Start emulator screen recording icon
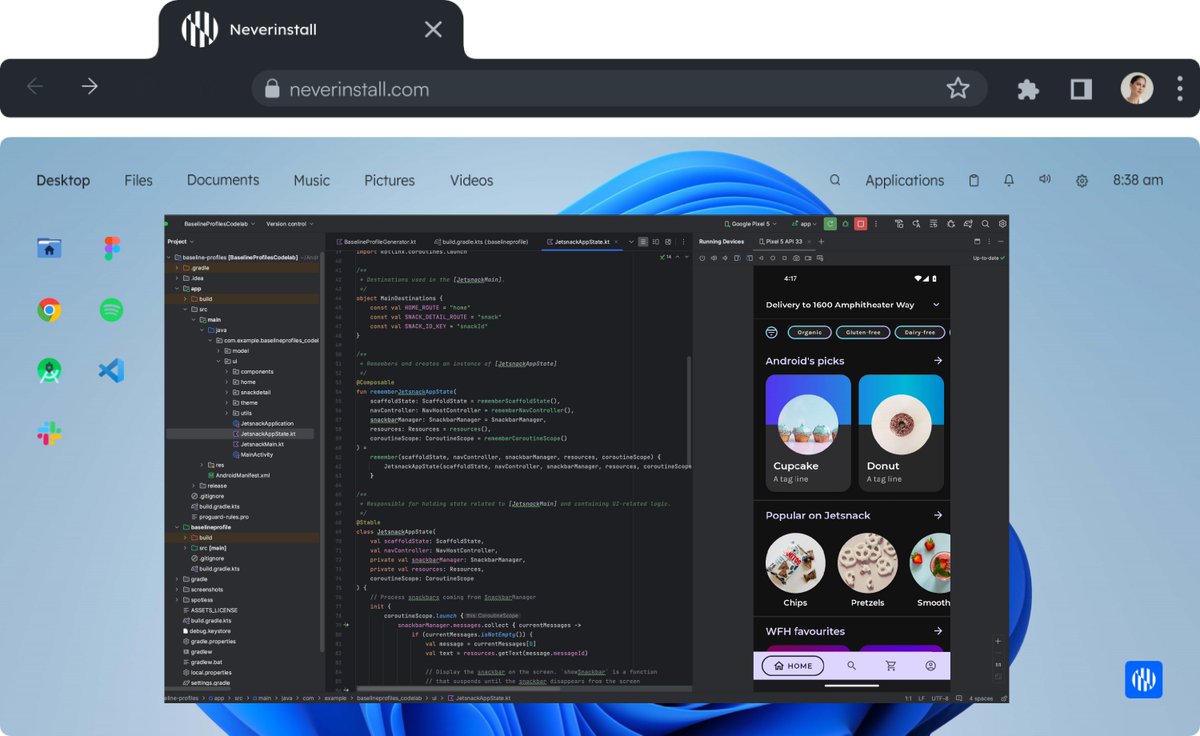1200x736 pixels. click(808, 258)
